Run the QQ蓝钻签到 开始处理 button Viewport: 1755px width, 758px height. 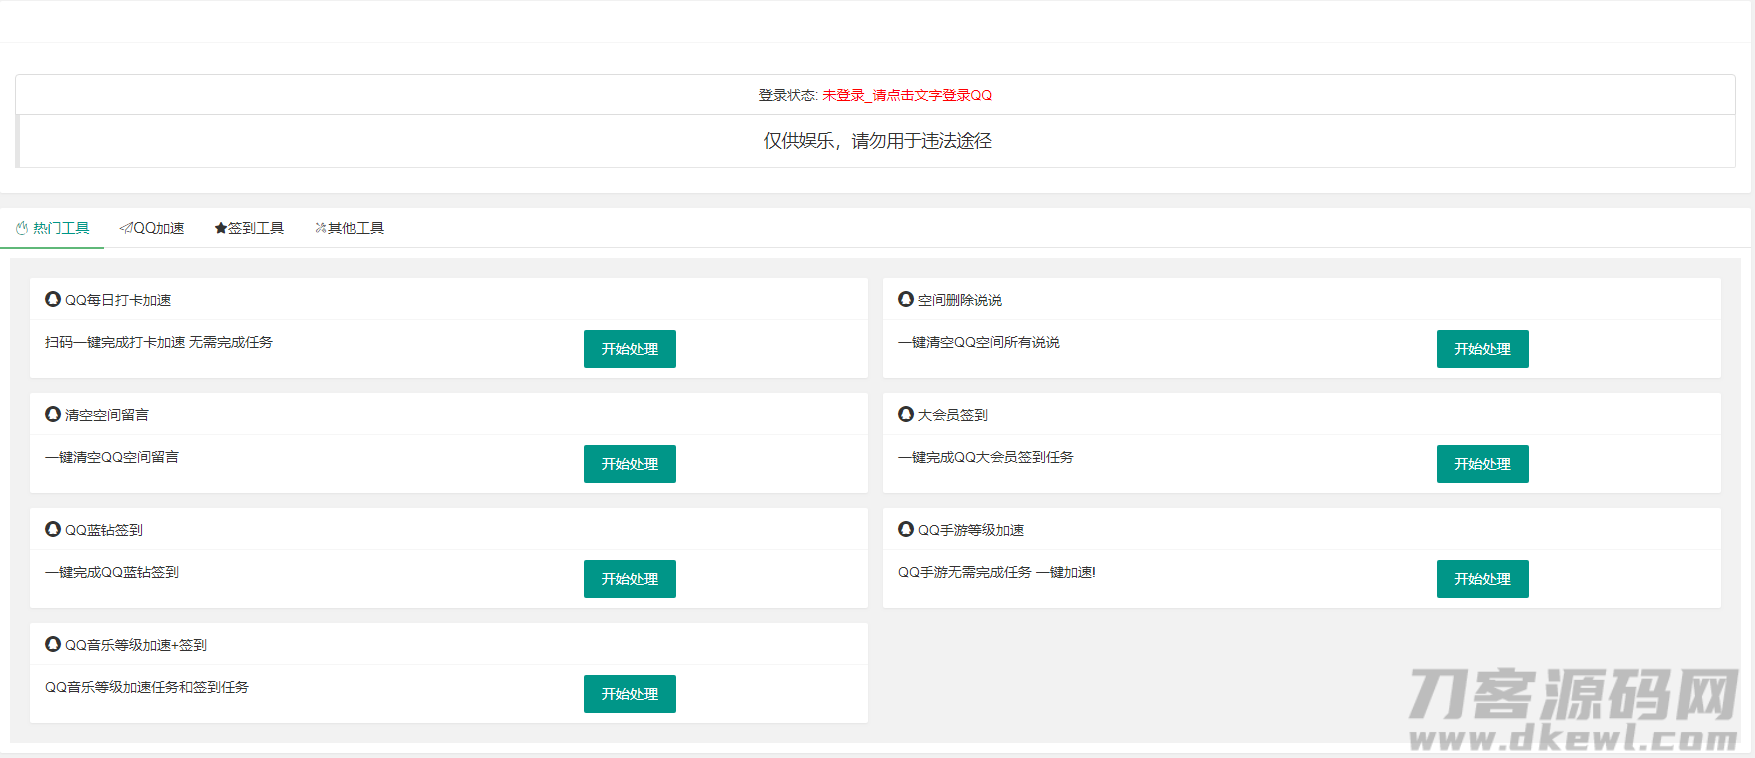629,579
